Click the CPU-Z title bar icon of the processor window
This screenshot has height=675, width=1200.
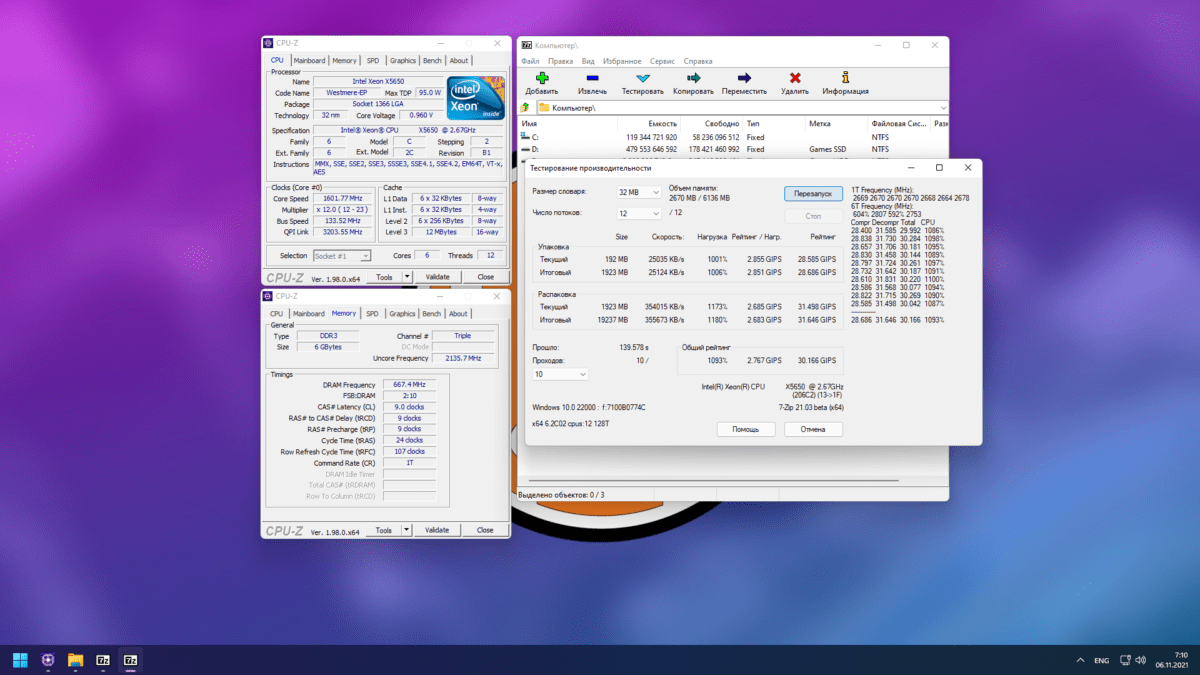tap(267, 44)
